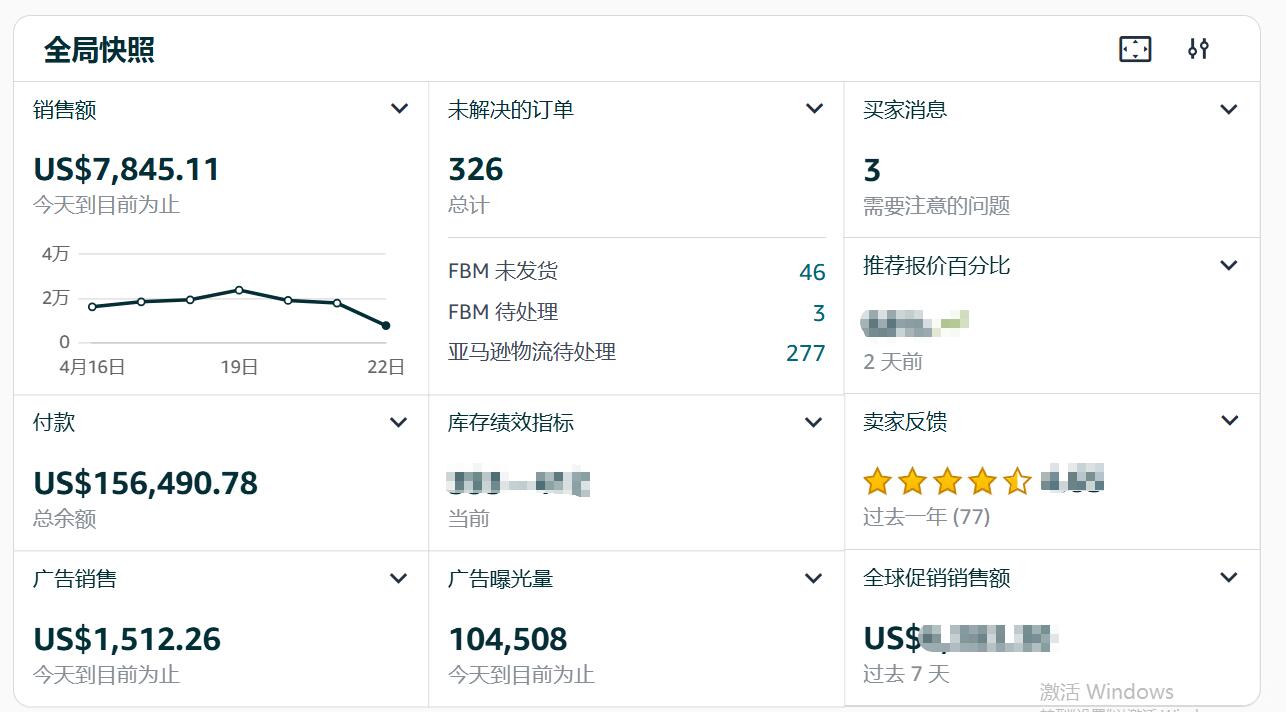This screenshot has width=1286, height=712.
Task: Open the 买家消息 card dropdown arrow
Action: click(x=1229, y=109)
